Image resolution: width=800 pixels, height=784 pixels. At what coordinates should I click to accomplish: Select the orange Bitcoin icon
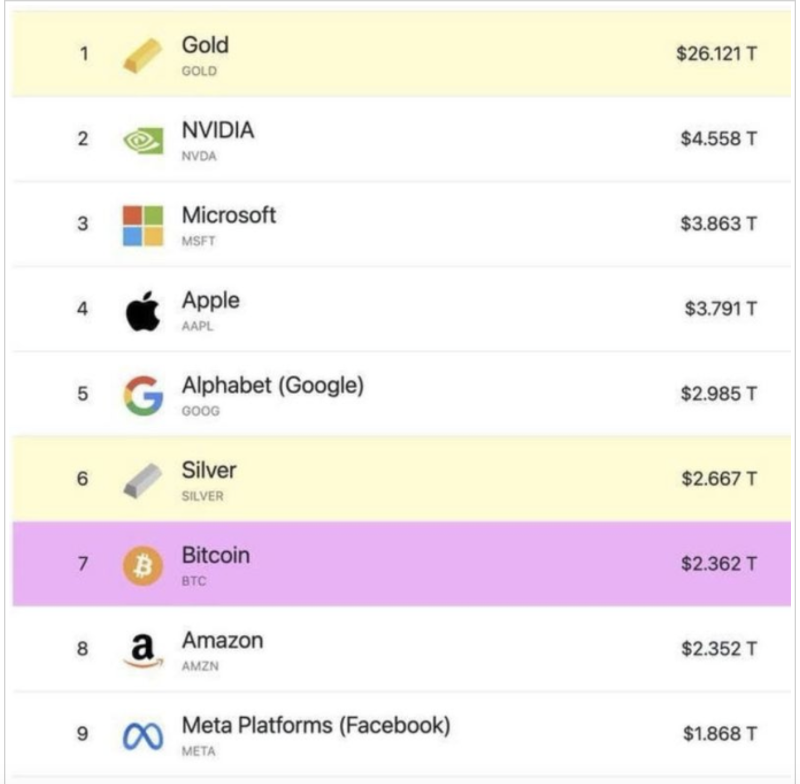142,566
